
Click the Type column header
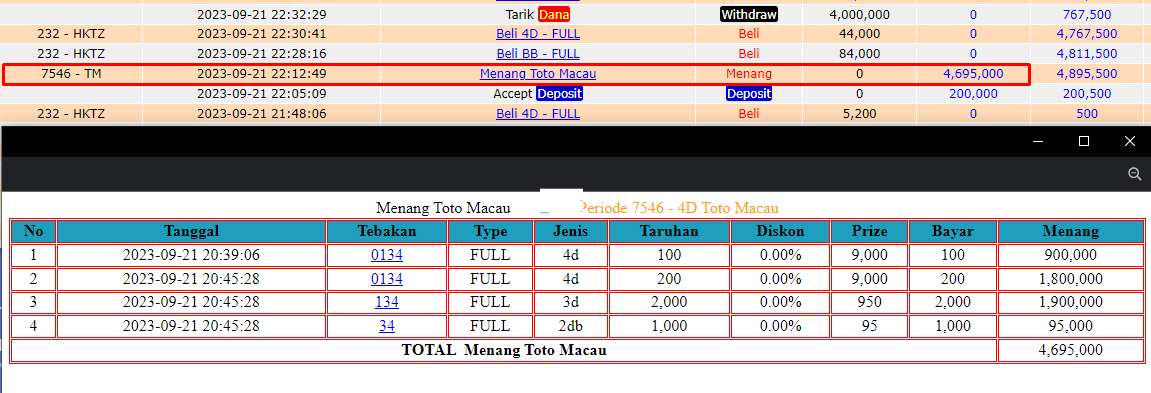click(x=490, y=231)
